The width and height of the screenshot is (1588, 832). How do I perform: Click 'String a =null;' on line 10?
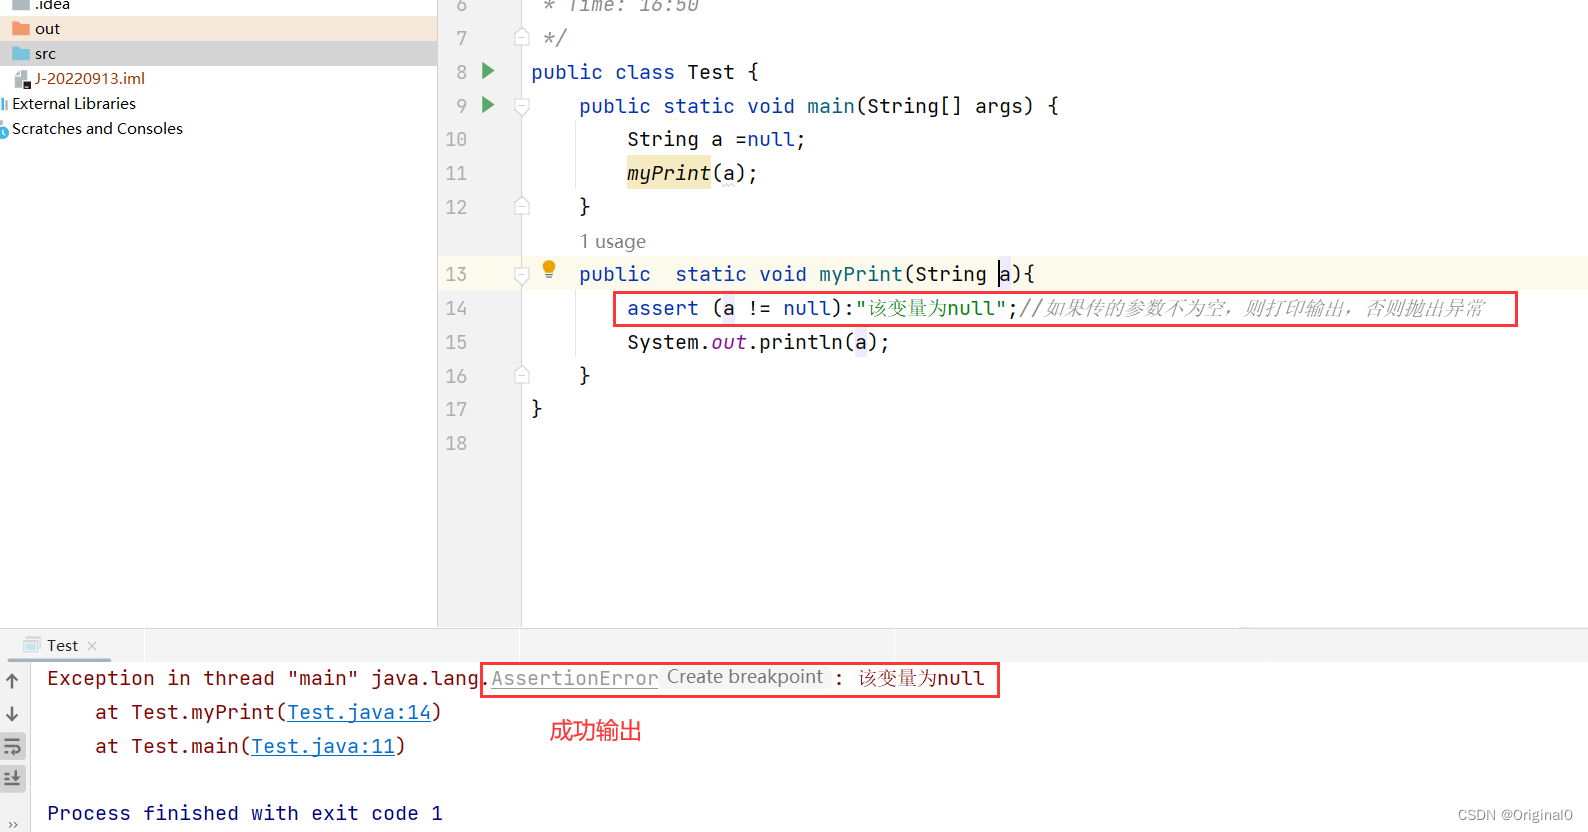(x=716, y=139)
